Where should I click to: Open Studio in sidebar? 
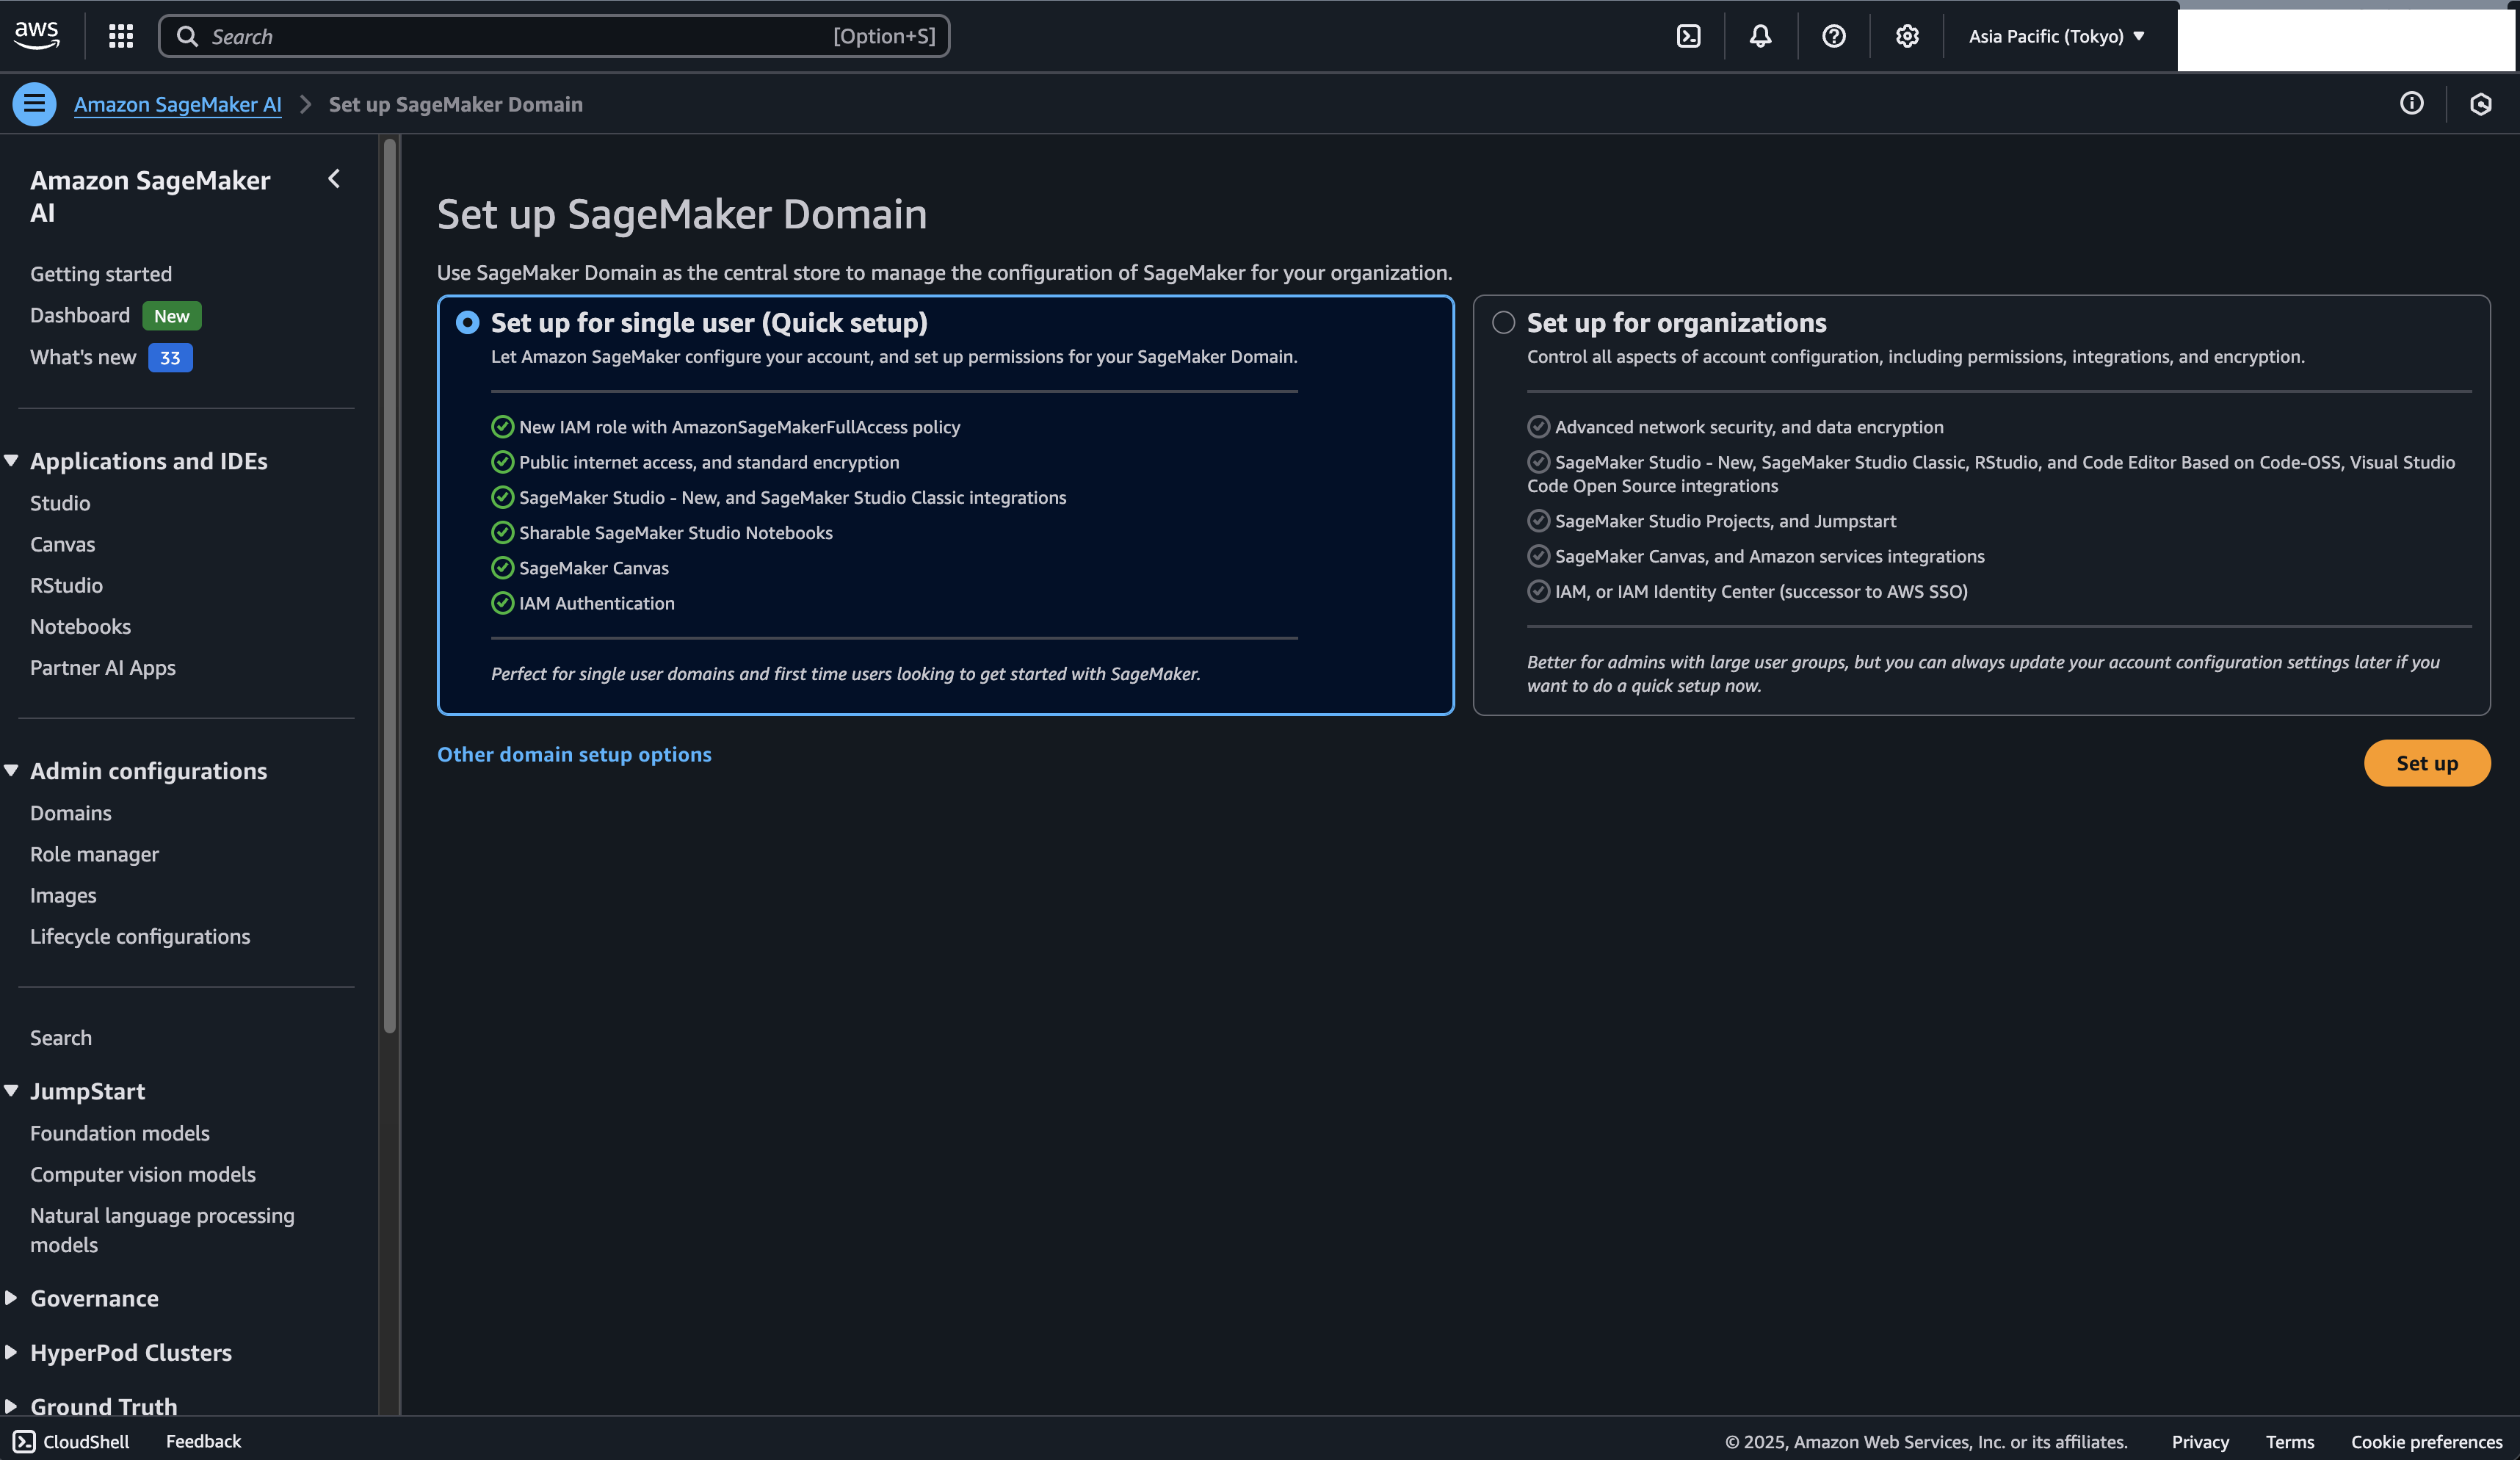[60, 503]
